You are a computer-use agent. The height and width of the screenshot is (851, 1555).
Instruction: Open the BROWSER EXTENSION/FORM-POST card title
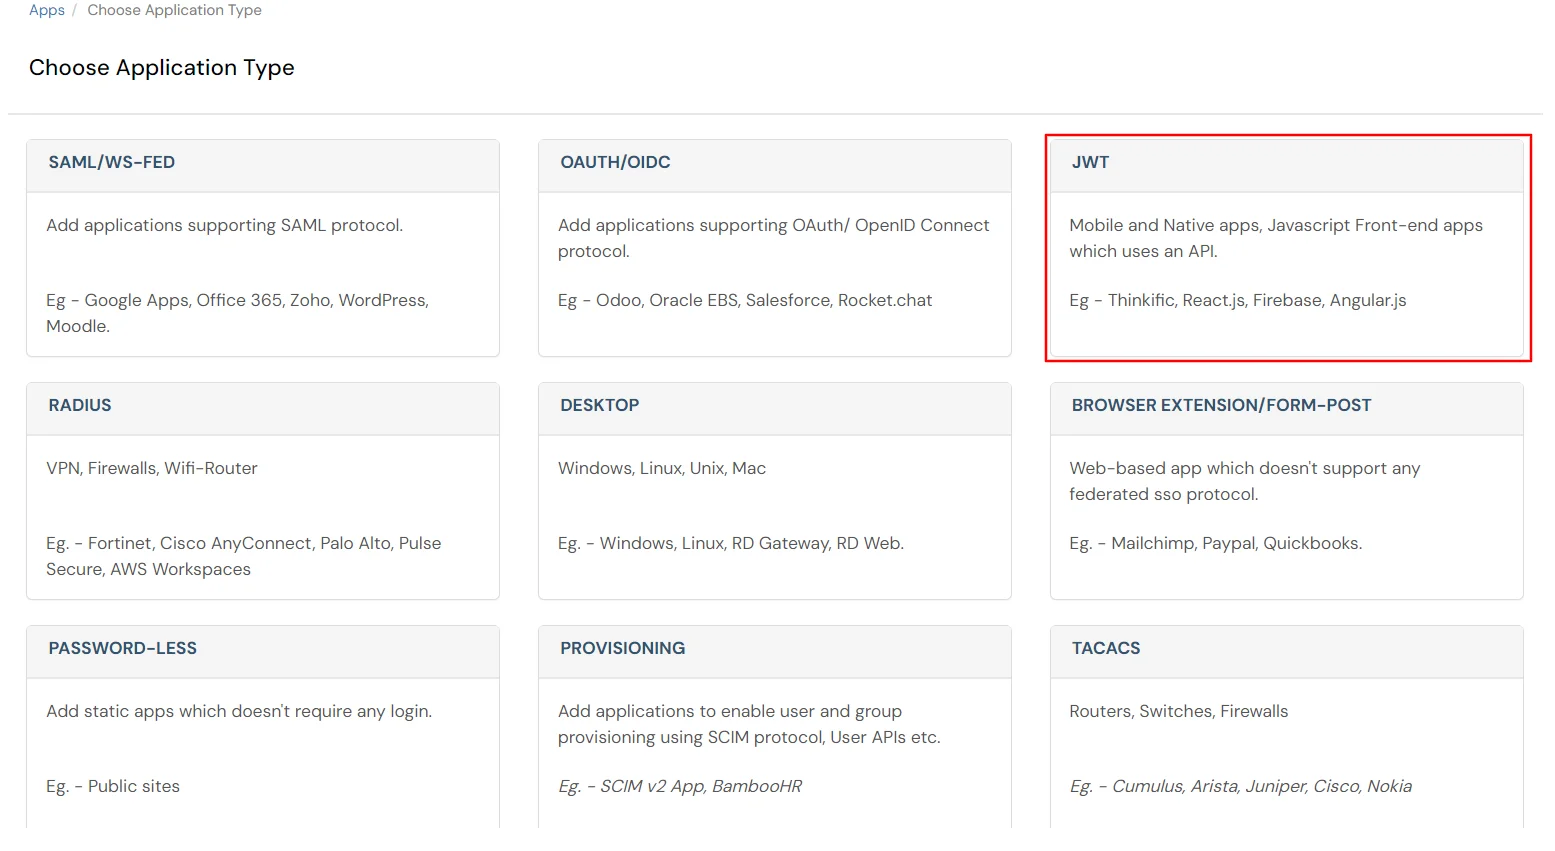click(1221, 406)
